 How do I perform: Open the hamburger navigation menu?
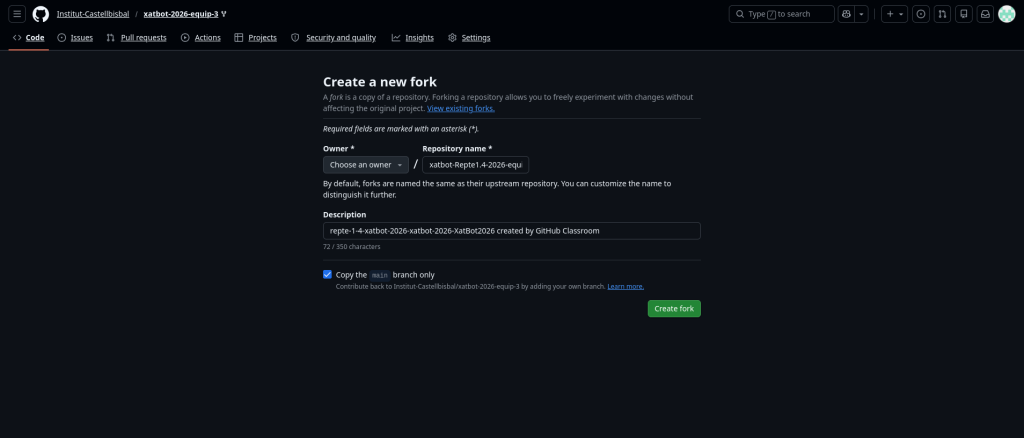(x=17, y=14)
